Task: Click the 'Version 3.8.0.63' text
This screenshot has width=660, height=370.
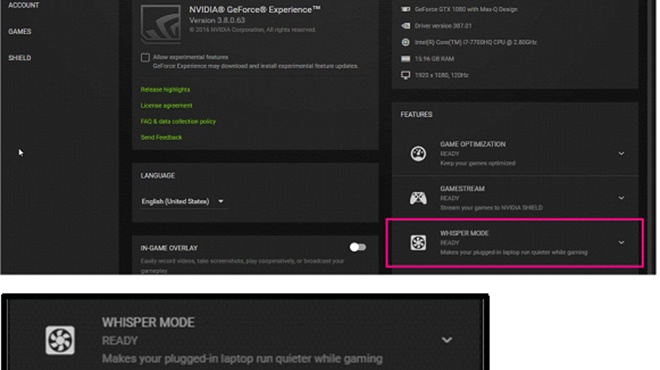Action: pos(217,20)
